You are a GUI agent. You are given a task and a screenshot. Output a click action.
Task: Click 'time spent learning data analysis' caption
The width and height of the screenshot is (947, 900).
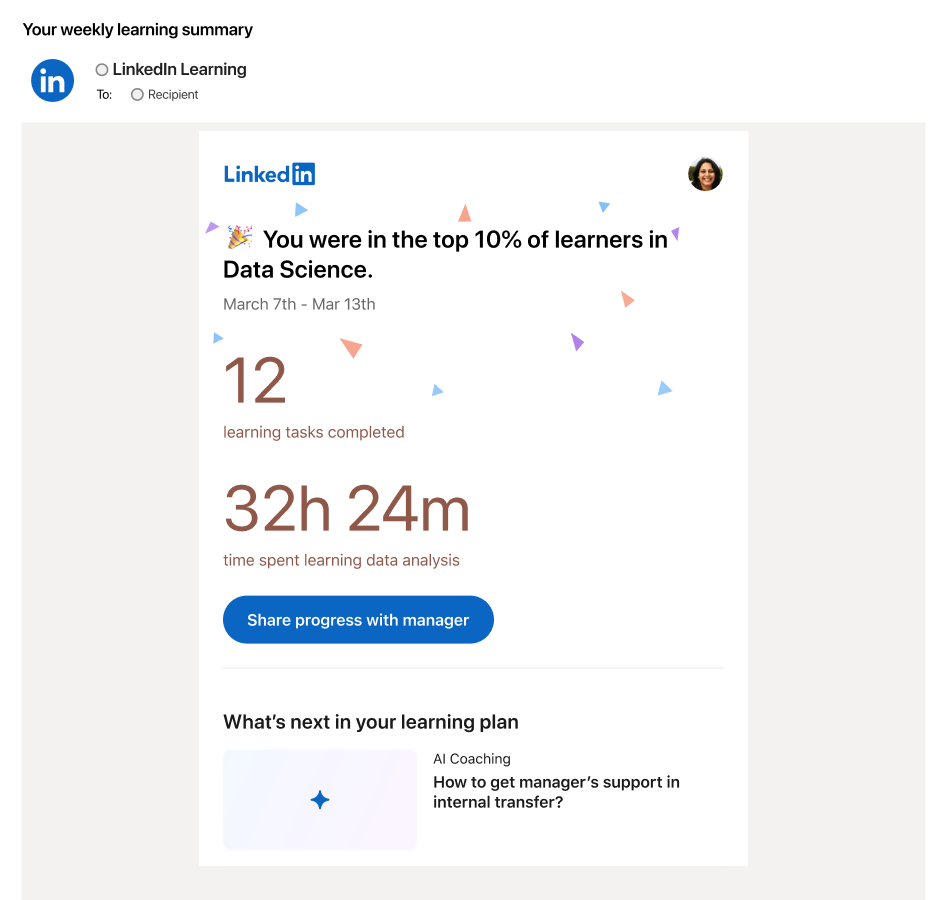(341, 560)
